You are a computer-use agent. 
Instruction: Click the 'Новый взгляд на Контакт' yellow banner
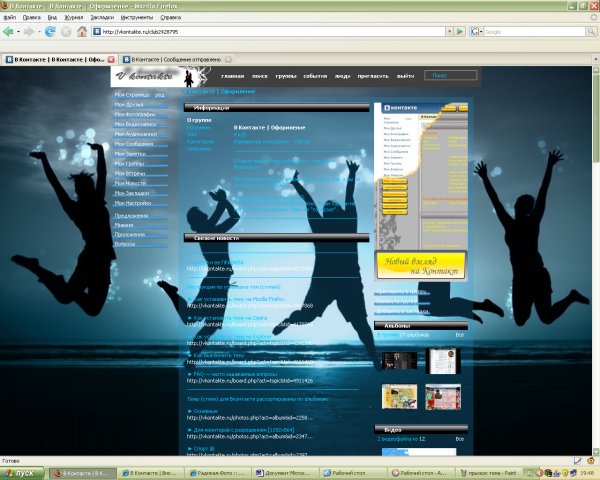(421, 266)
